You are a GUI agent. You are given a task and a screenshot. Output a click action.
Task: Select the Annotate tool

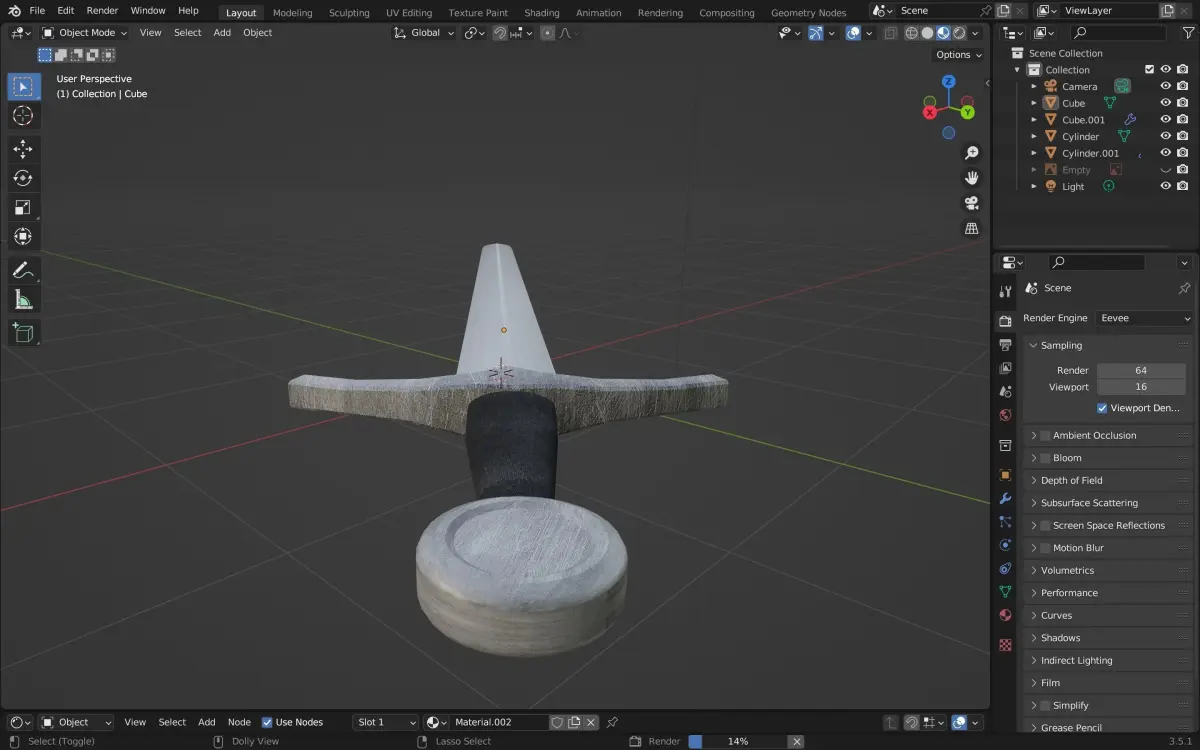click(23, 270)
